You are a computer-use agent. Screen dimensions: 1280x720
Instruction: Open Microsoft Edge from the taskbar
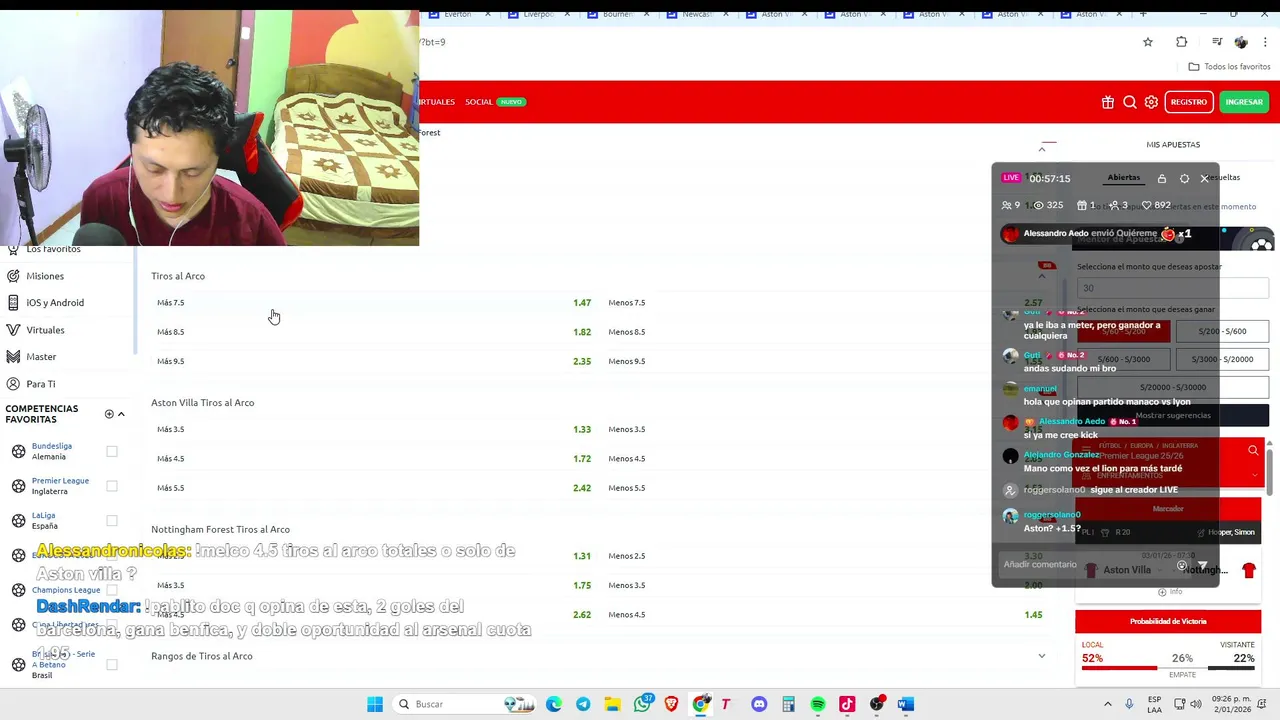(554, 704)
